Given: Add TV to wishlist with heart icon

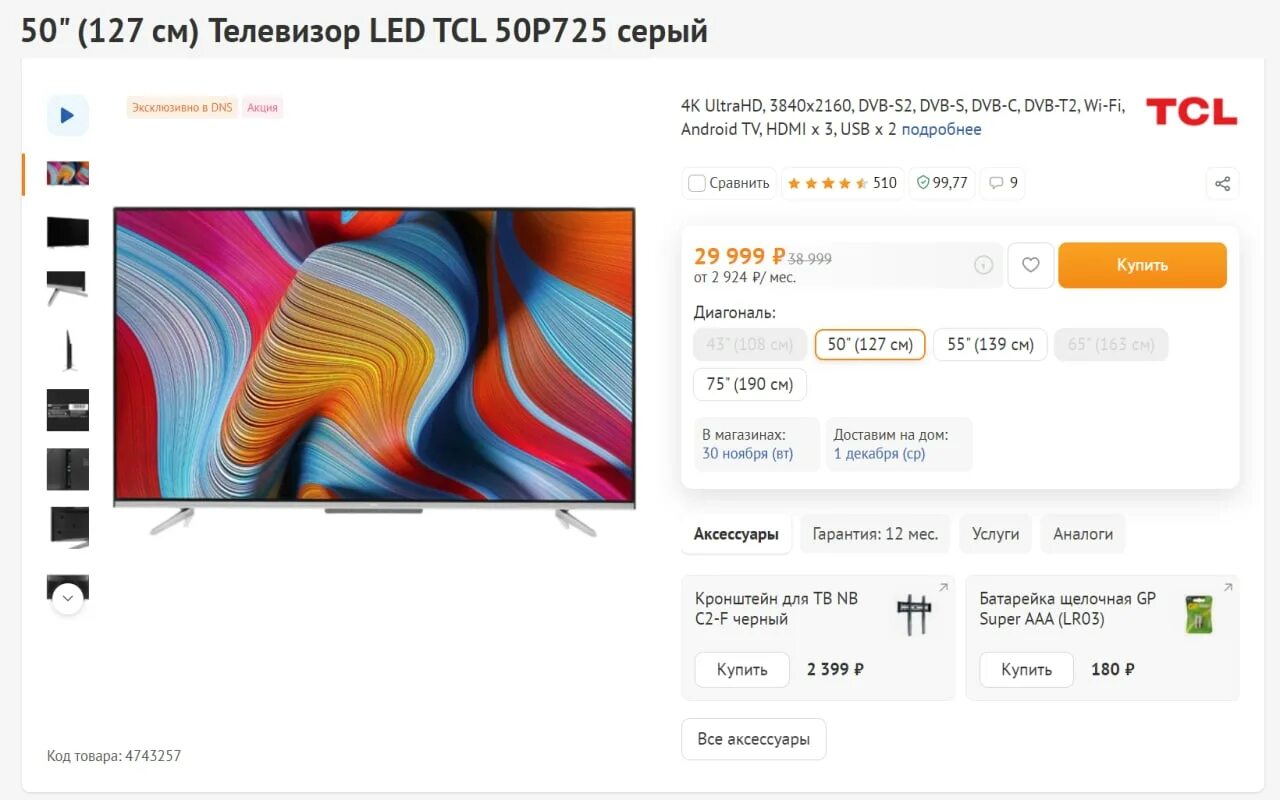Looking at the screenshot, I should pos(1030,265).
